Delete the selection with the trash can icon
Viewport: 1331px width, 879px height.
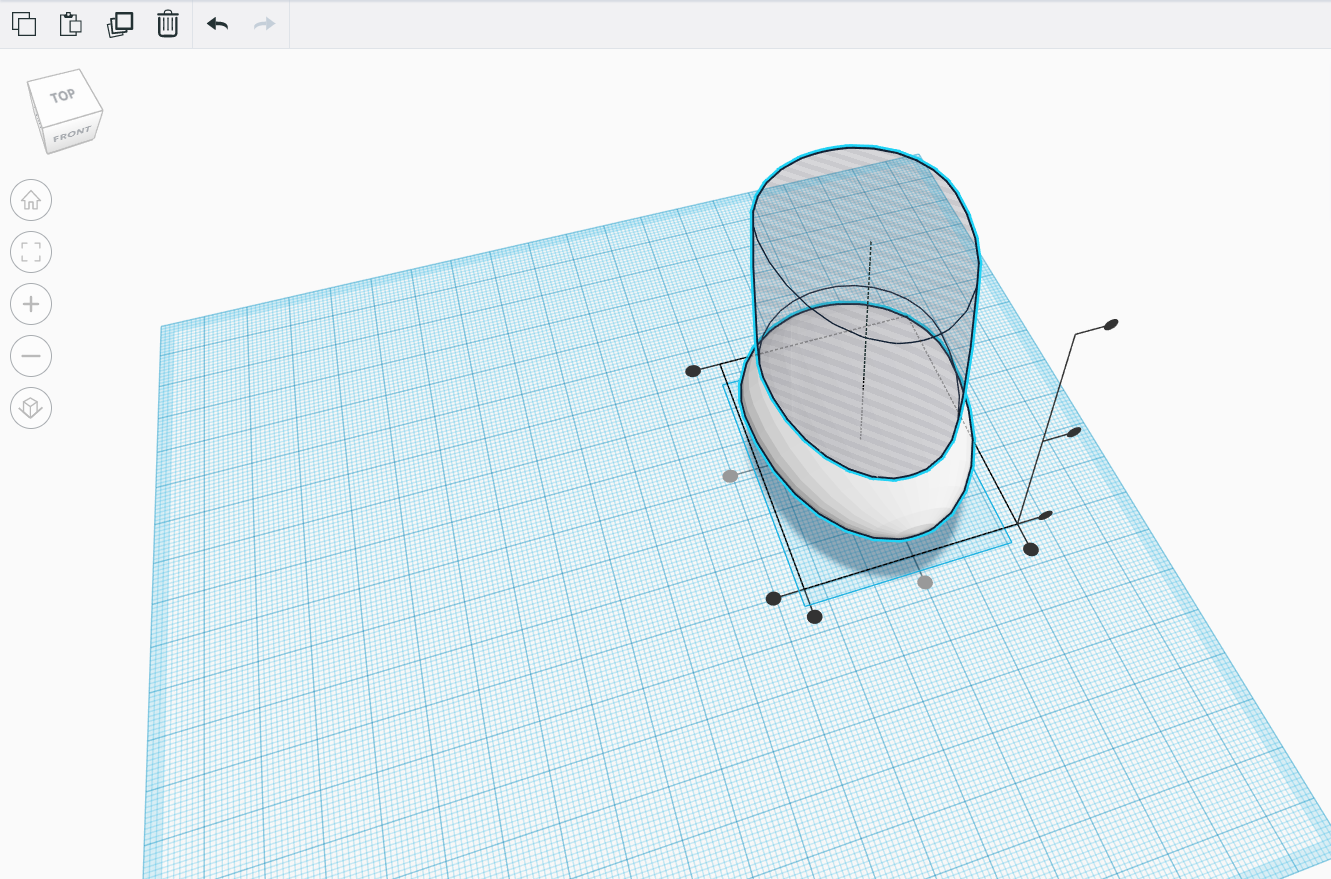coord(168,24)
